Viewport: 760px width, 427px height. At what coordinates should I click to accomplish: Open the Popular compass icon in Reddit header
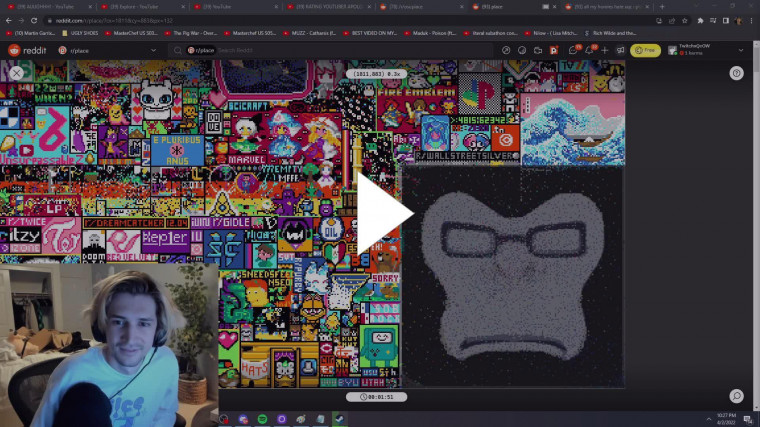click(x=506, y=50)
